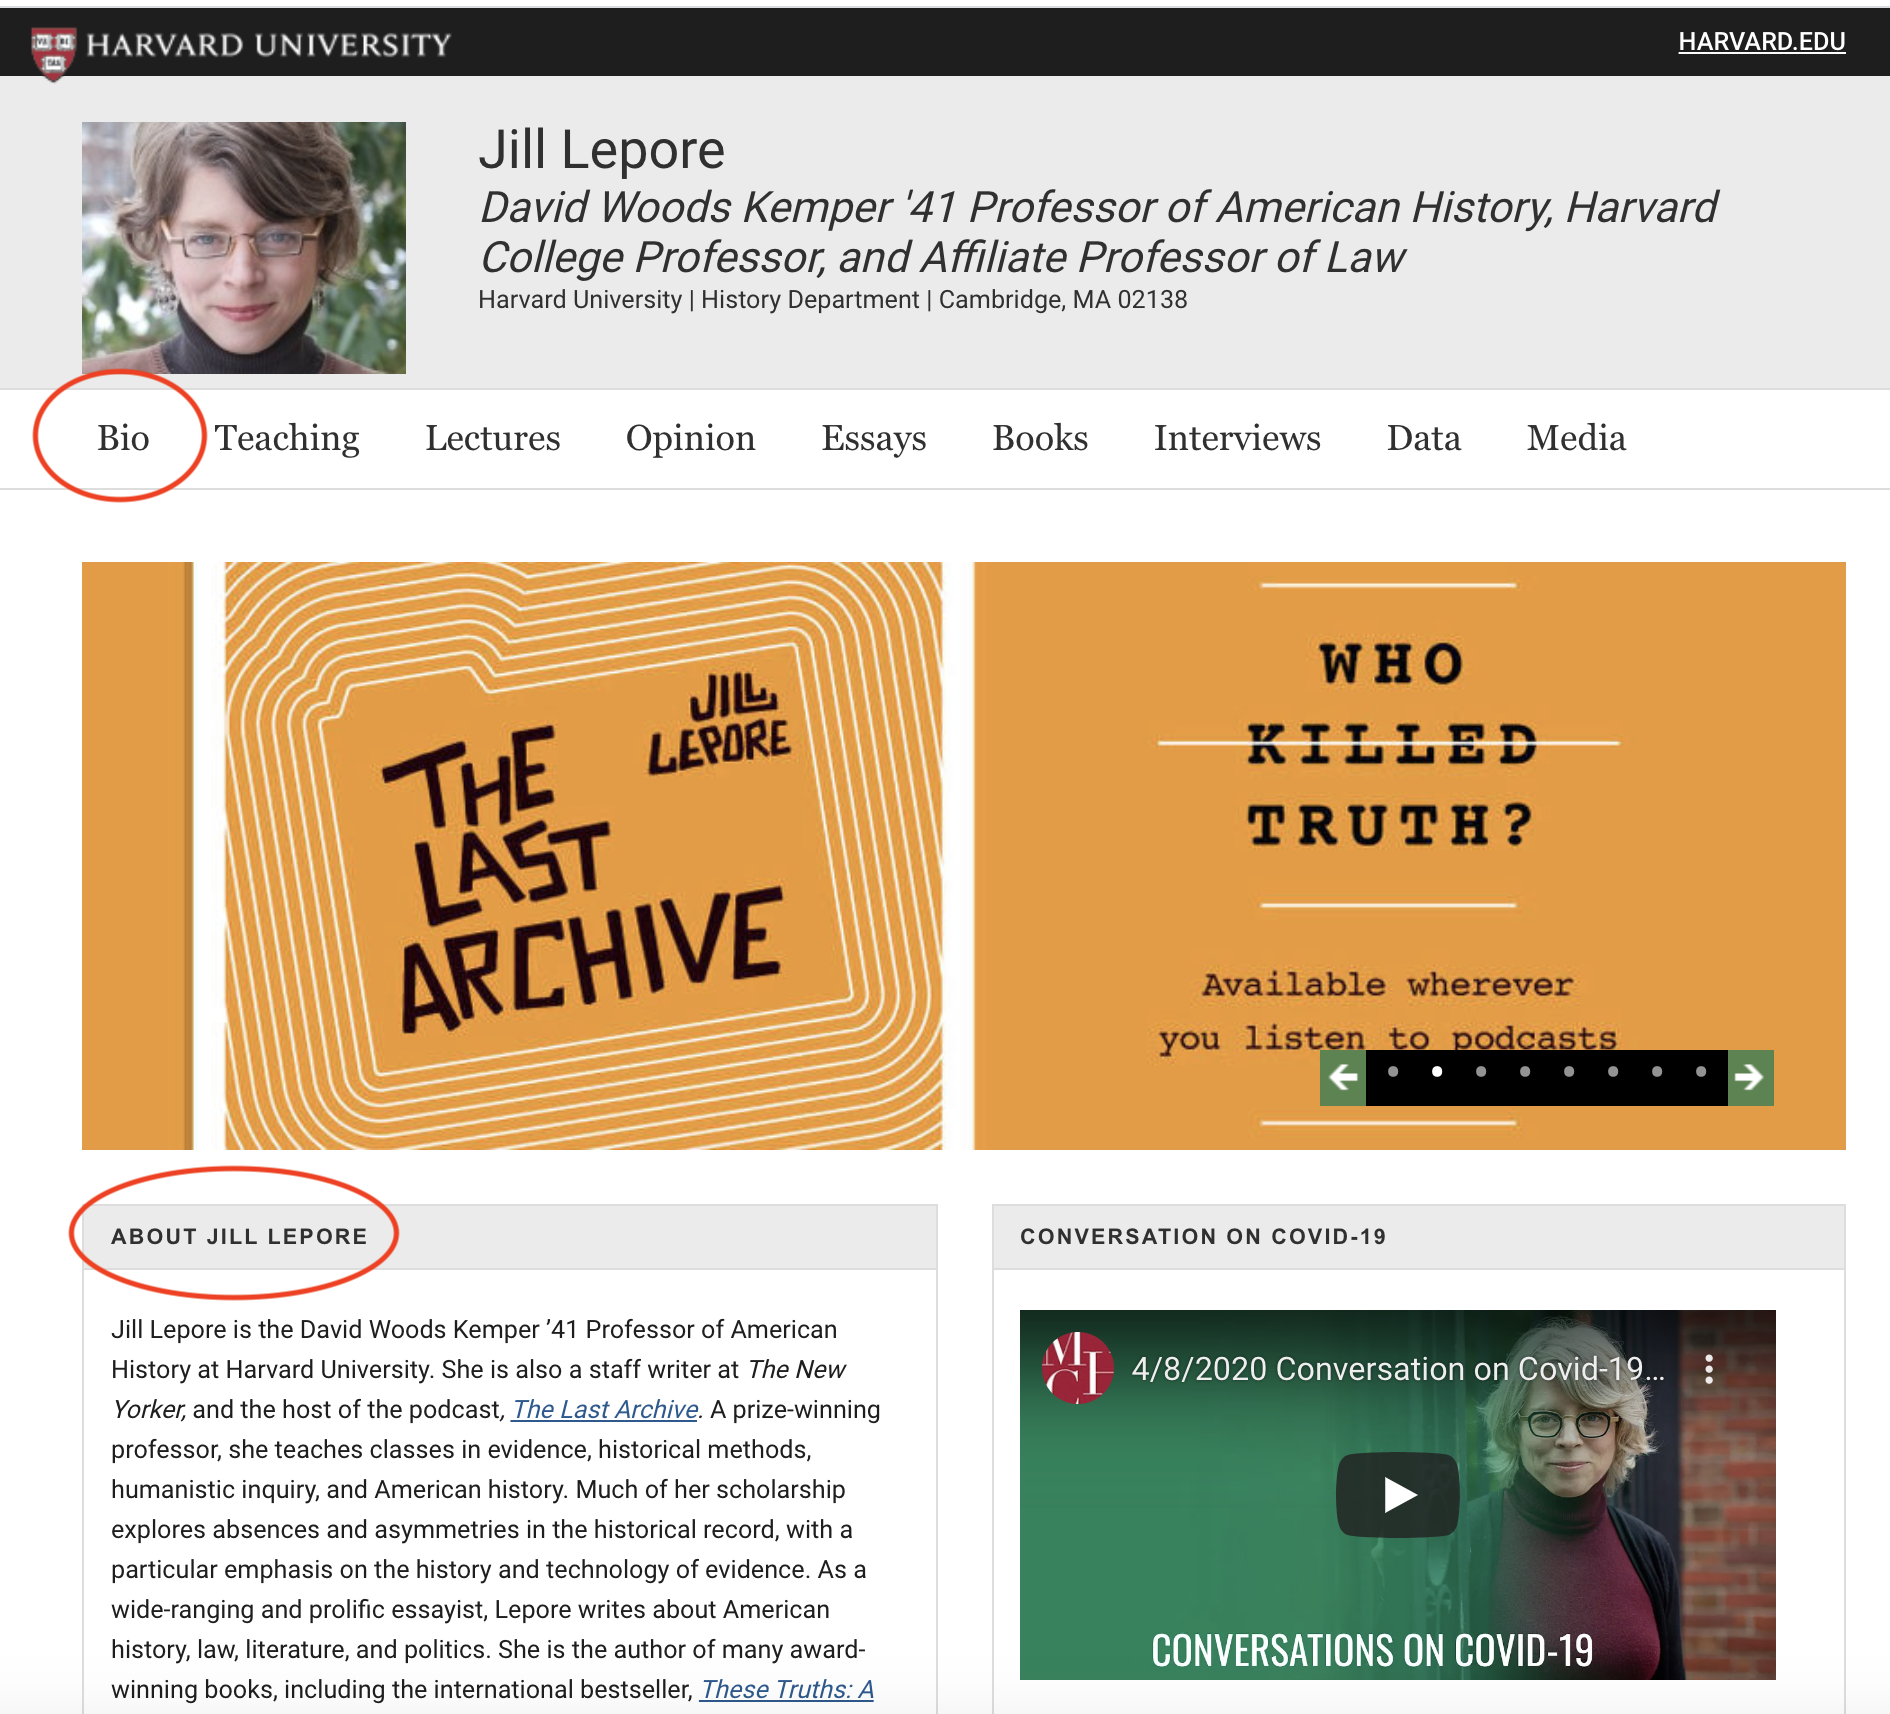Play the Conversation on Covid-19 video
The width and height of the screenshot is (1890, 1714).
point(1397,1495)
